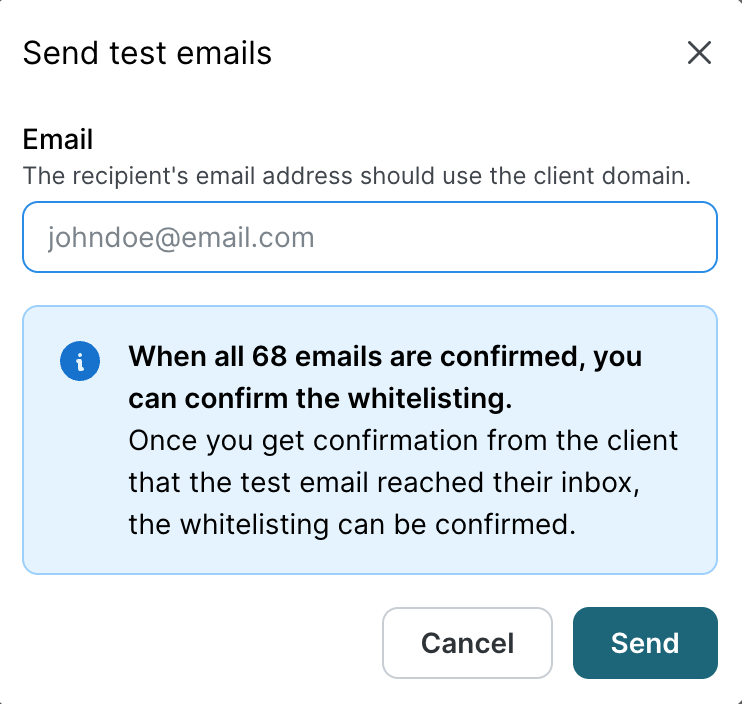Click the "johndoe@email.com" placeholder text
The width and height of the screenshot is (742, 704).
pyautogui.click(x=181, y=238)
